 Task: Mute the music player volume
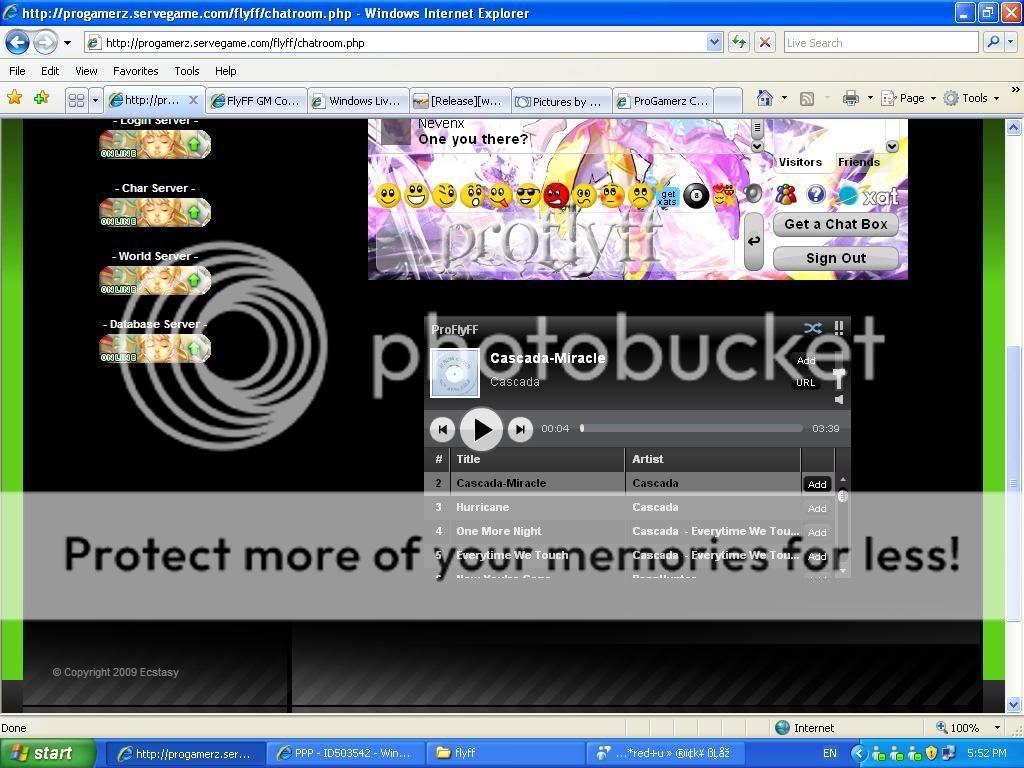point(839,399)
